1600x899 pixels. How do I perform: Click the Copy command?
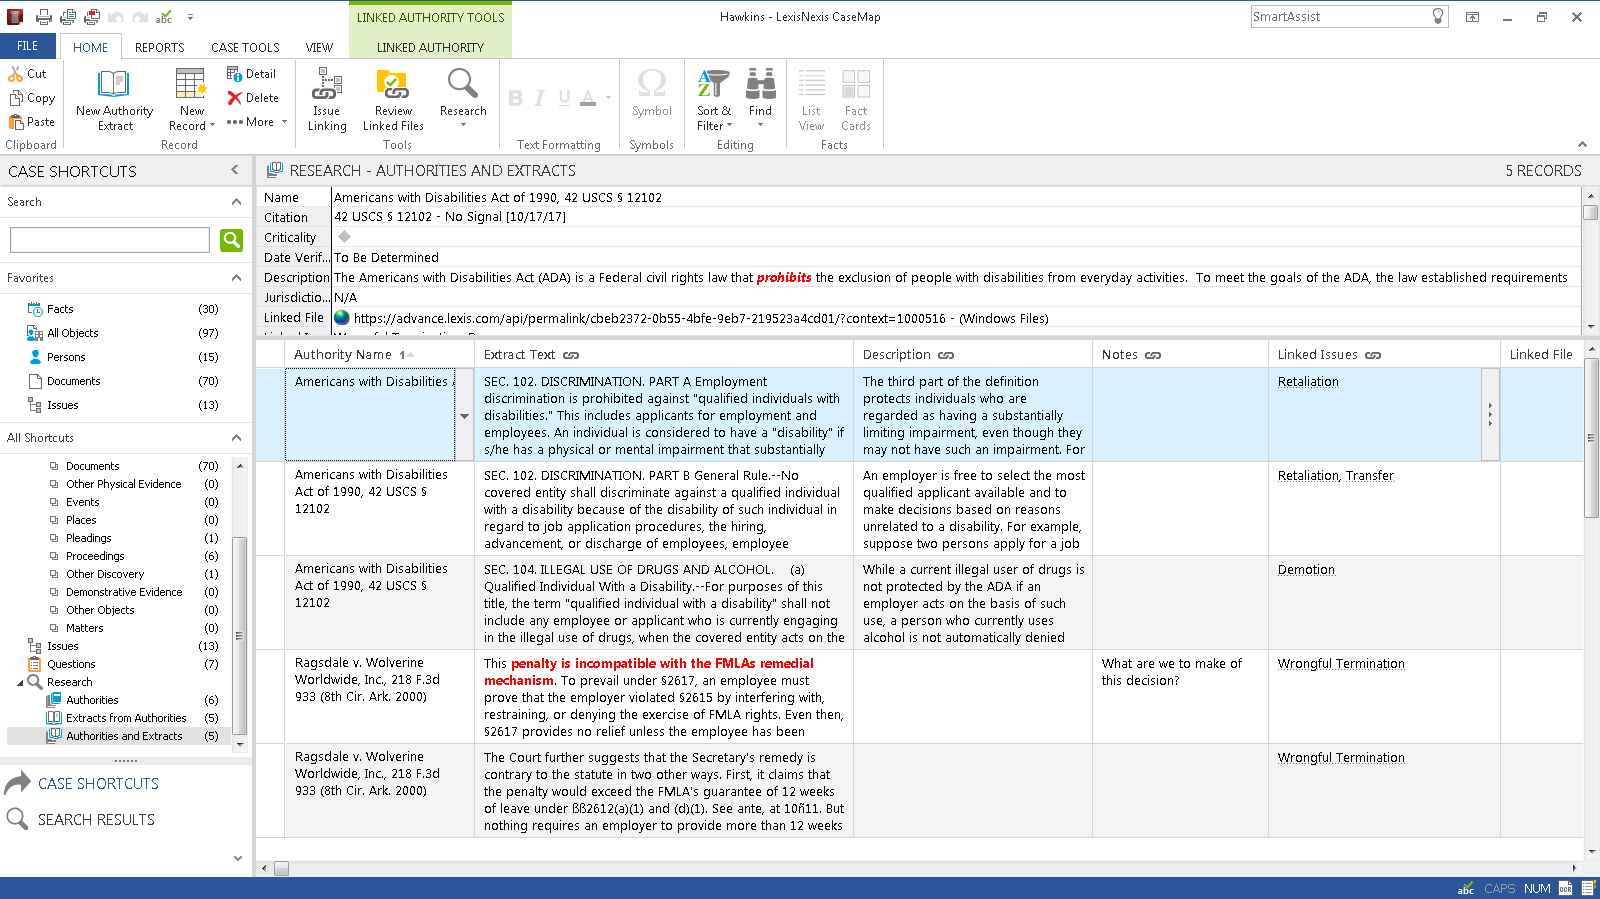point(32,98)
